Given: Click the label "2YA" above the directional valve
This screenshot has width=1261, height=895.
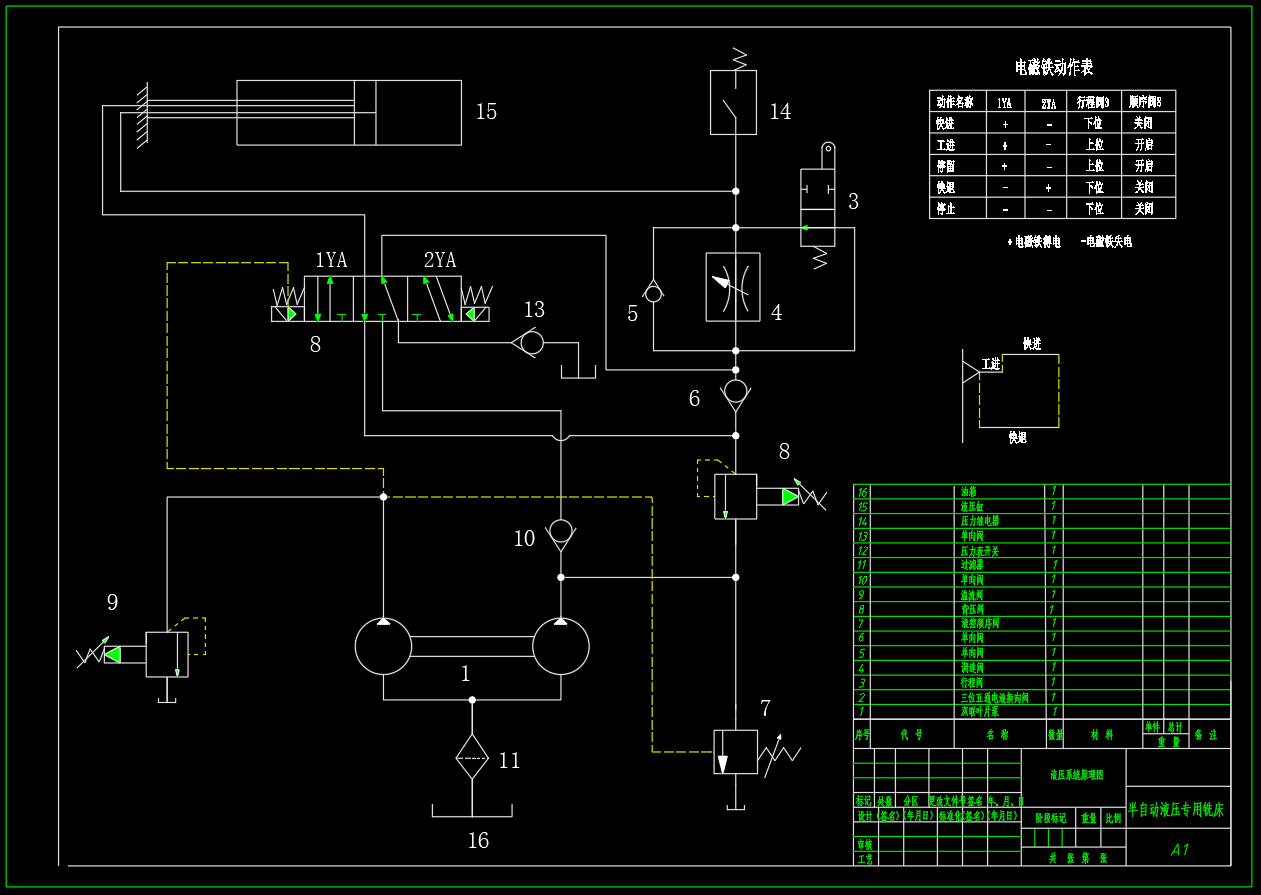Looking at the screenshot, I should click(x=439, y=260).
